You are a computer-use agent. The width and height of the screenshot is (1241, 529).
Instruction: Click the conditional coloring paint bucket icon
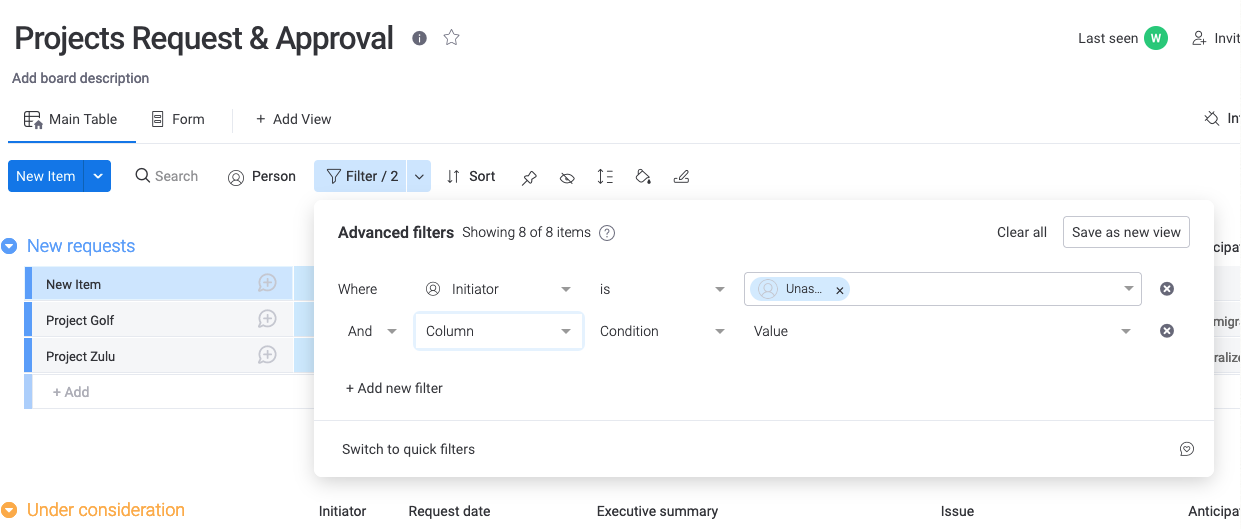[643, 177]
